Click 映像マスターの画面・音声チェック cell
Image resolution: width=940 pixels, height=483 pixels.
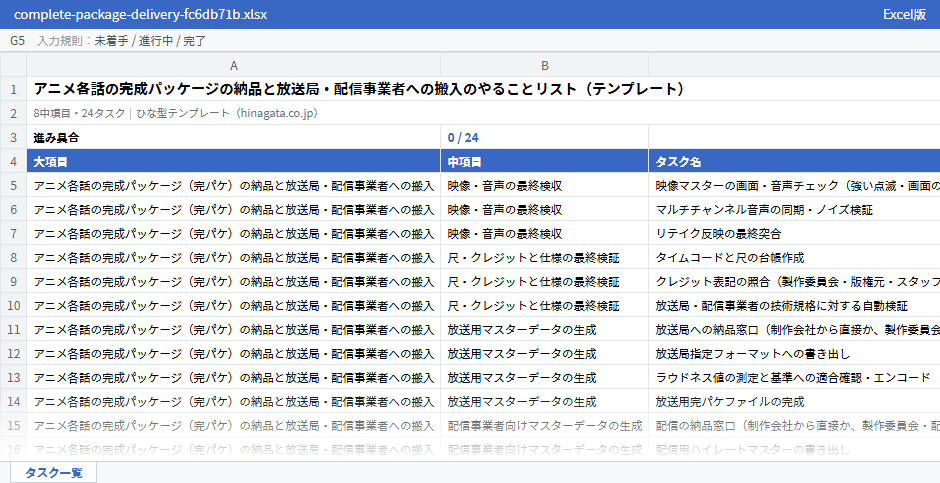pyautogui.click(x=794, y=185)
